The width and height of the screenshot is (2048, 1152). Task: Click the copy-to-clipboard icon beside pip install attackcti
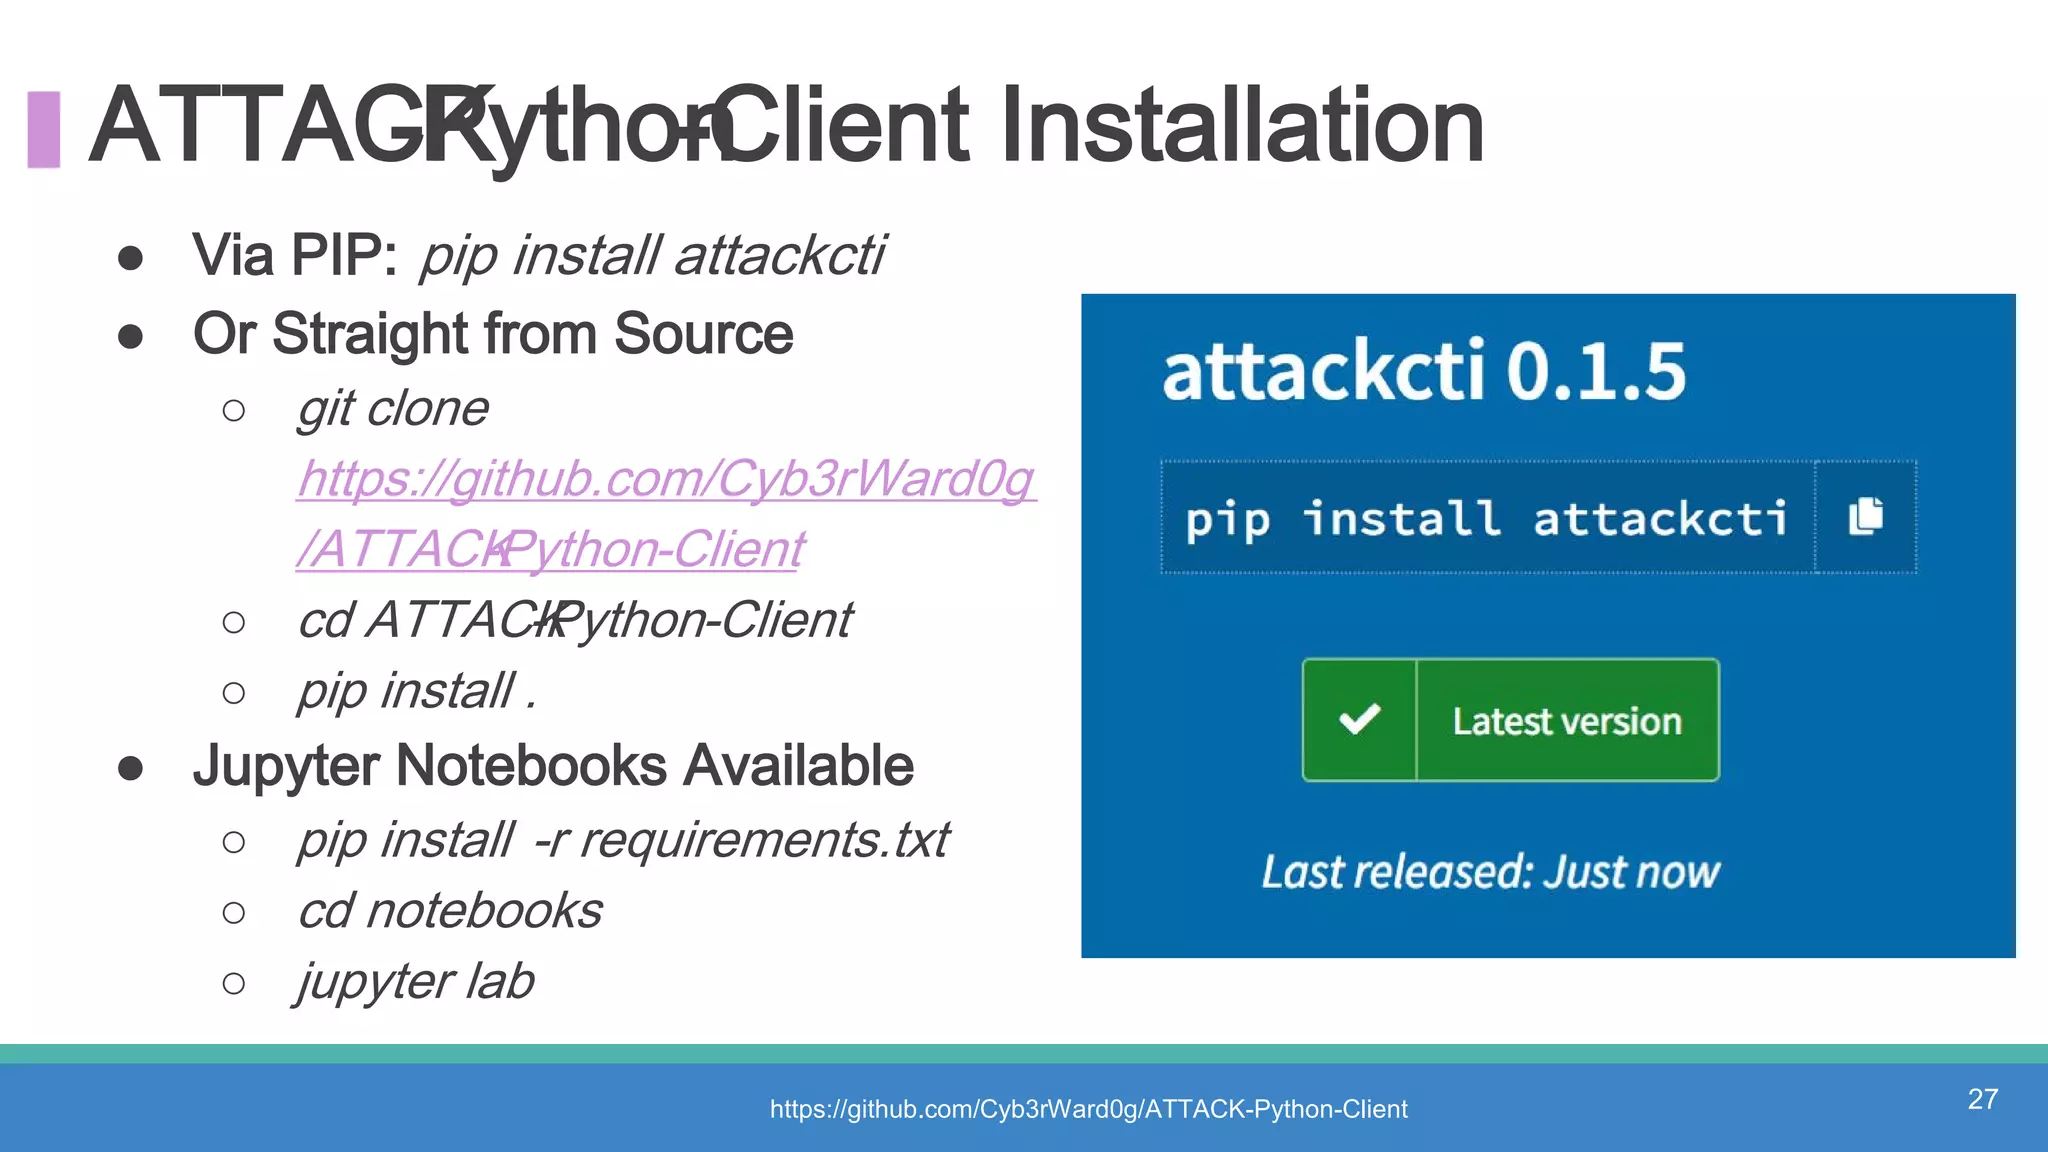[x=1866, y=517]
